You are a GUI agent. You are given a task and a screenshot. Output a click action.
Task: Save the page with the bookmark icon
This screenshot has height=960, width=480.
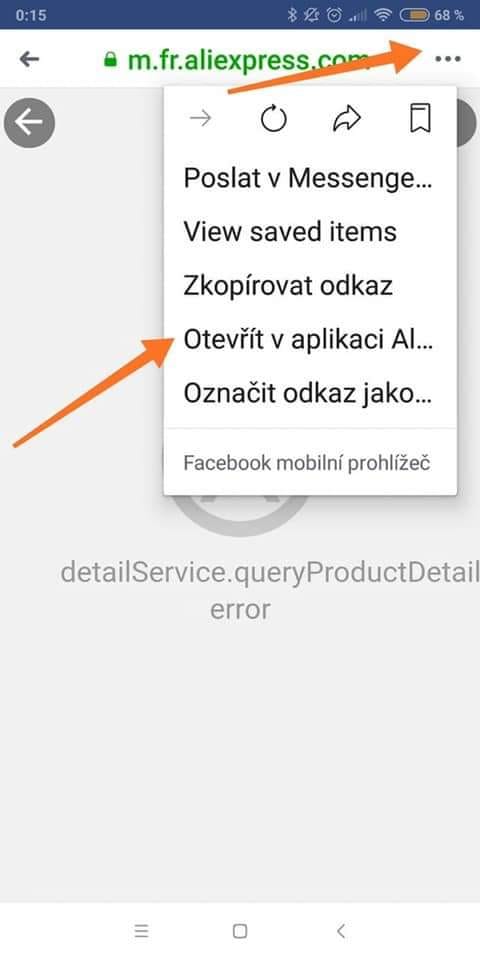(x=420, y=119)
